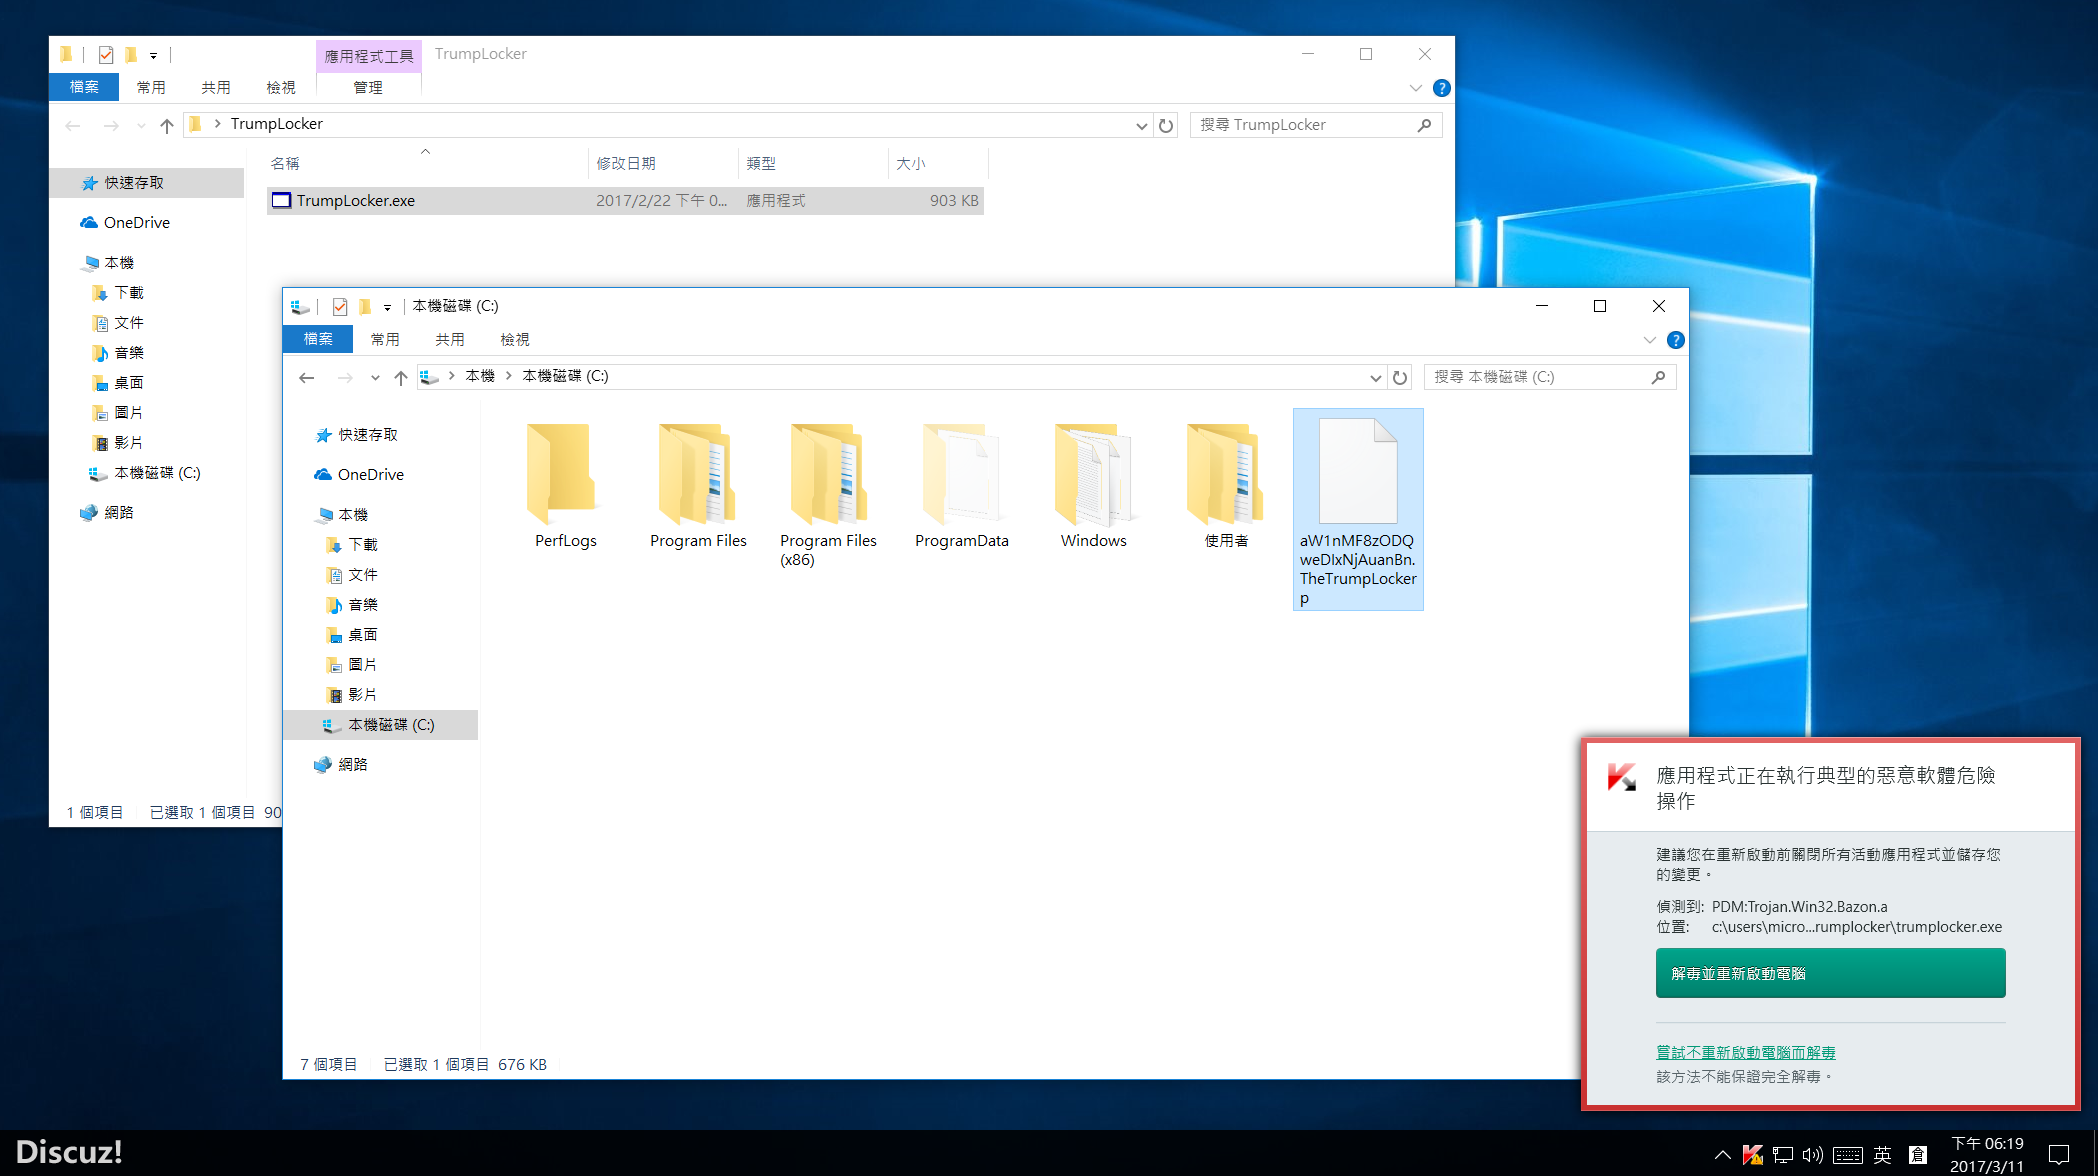Open the Action Center notification icon
The width and height of the screenshot is (2098, 1176).
(2059, 1154)
